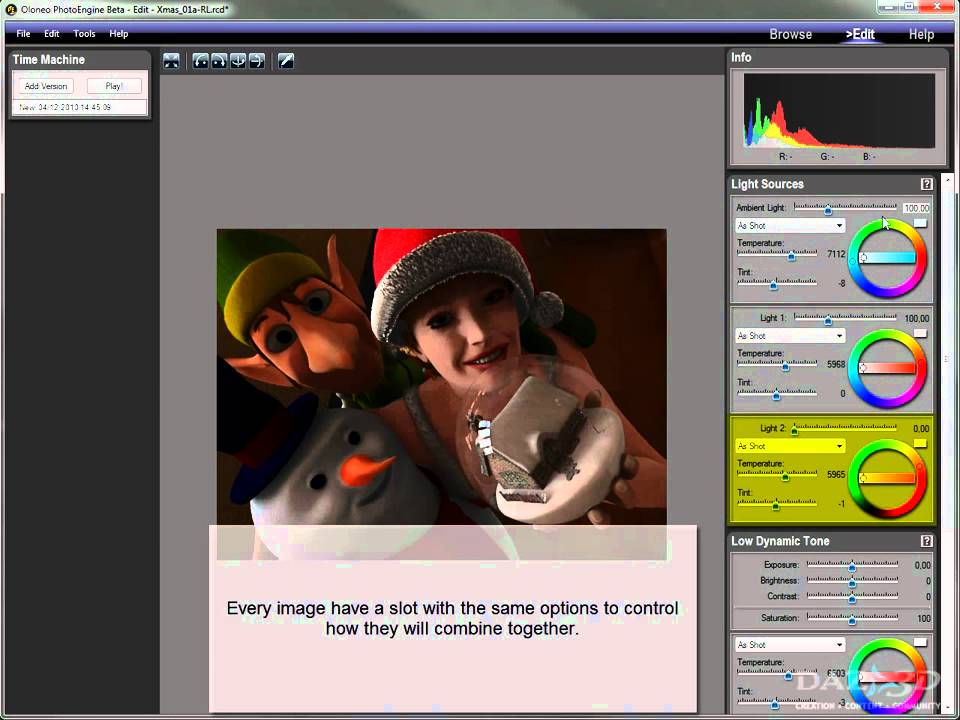Click the Light 2 color wheel
The height and width of the screenshot is (720, 960).
point(888,479)
